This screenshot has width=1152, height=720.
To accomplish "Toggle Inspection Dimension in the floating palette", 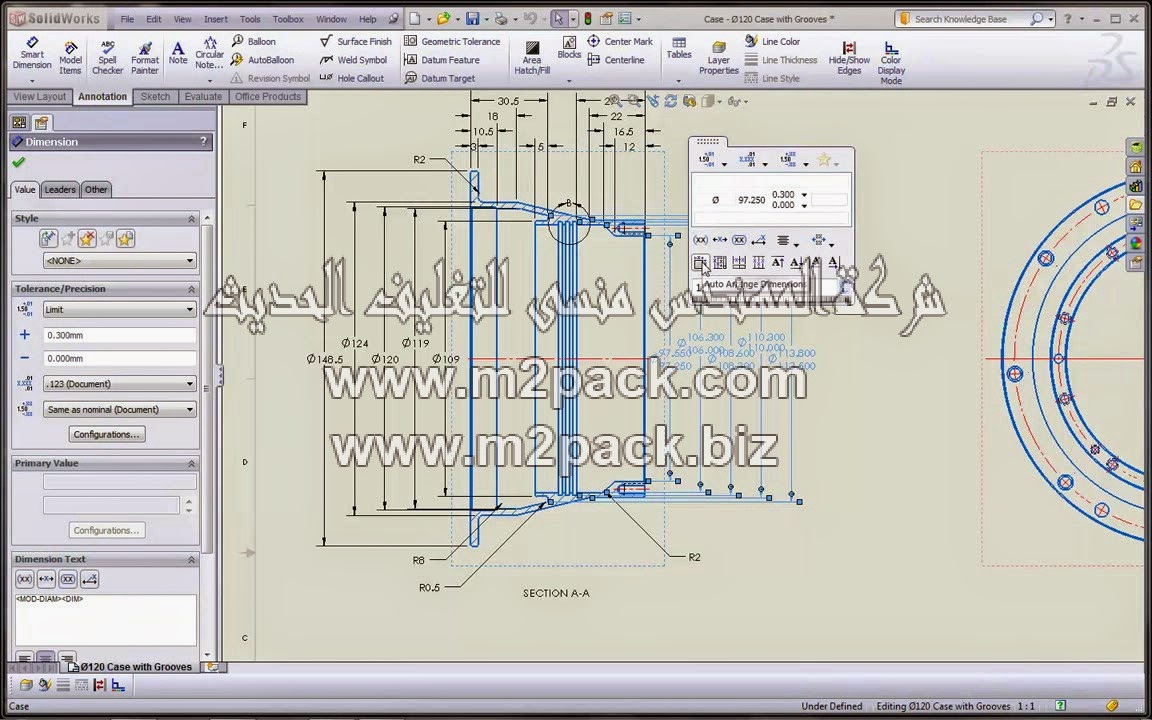I will (x=739, y=240).
